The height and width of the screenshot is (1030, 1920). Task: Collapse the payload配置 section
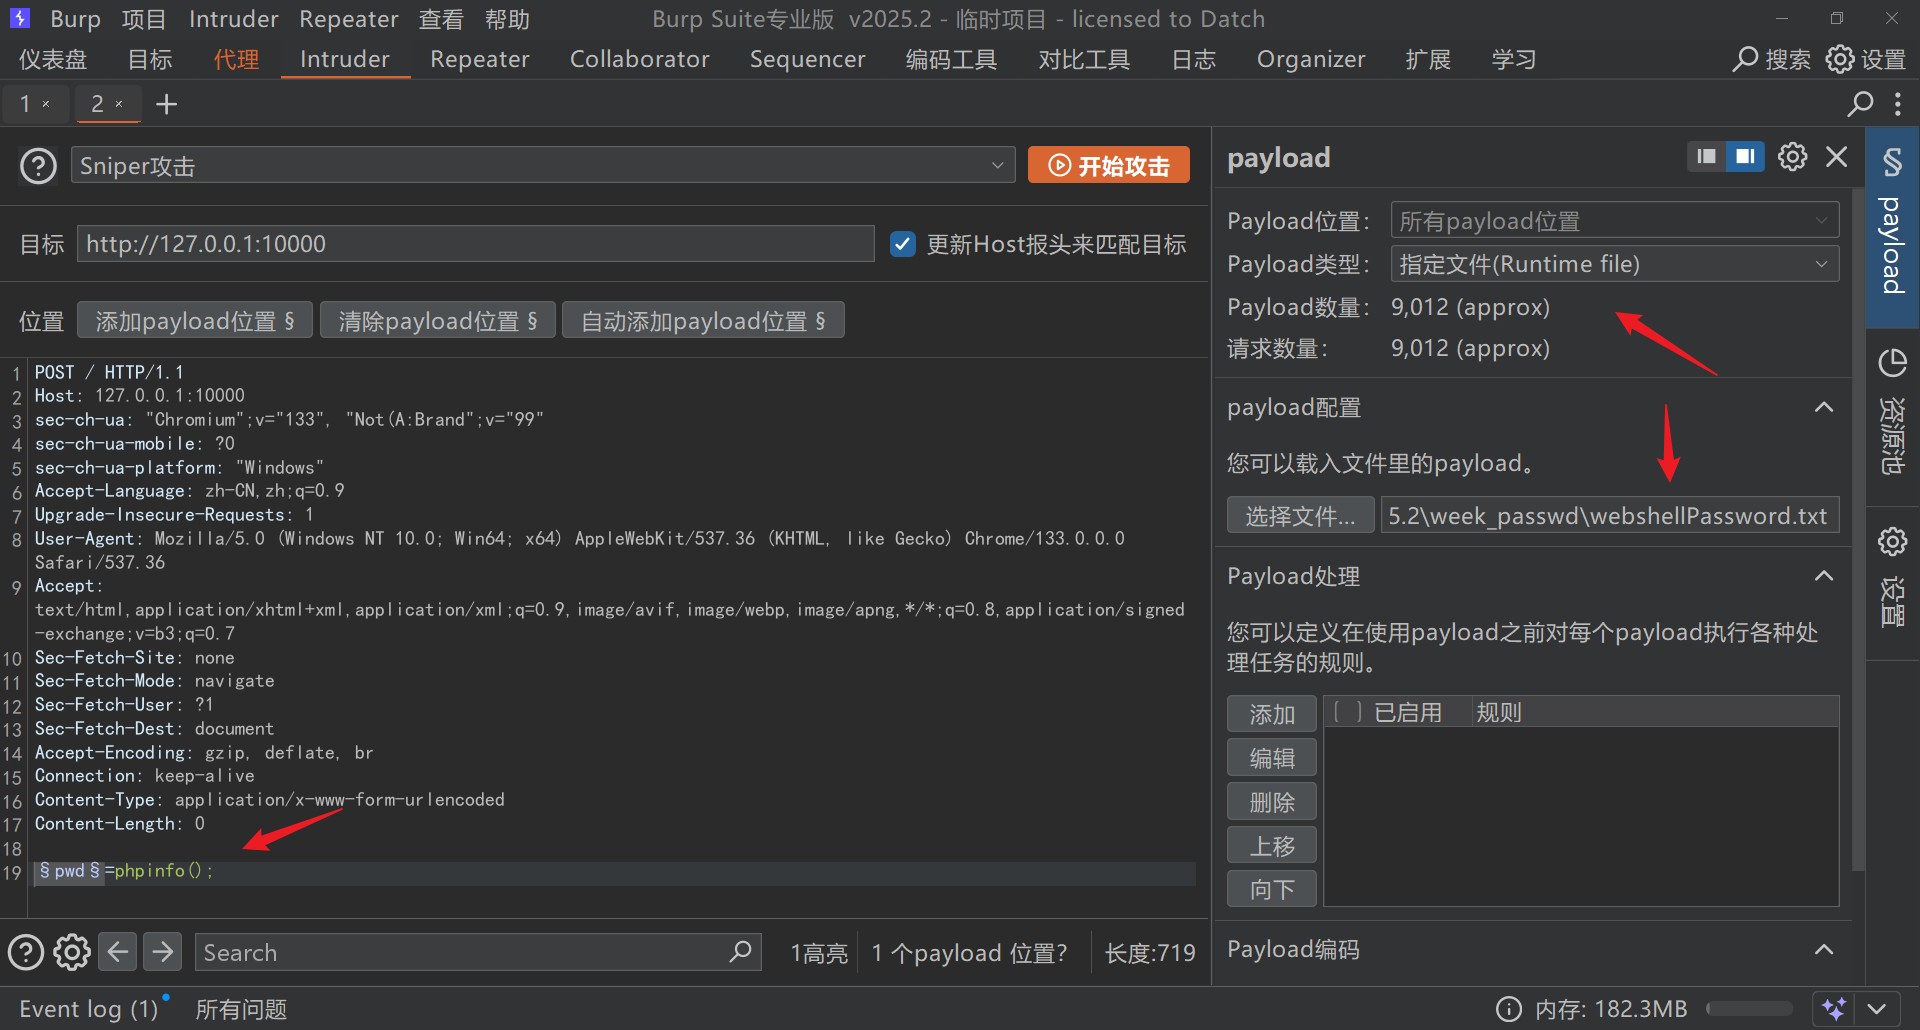[x=1823, y=408]
